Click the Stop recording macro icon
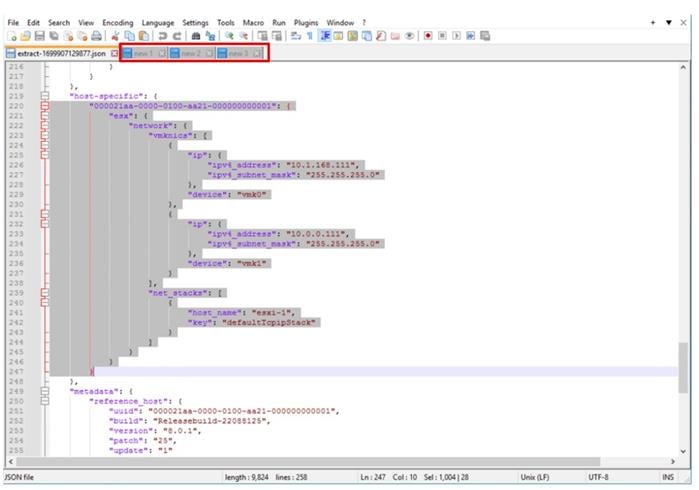This screenshot has height=490, width=699. (x=442, y=36)
